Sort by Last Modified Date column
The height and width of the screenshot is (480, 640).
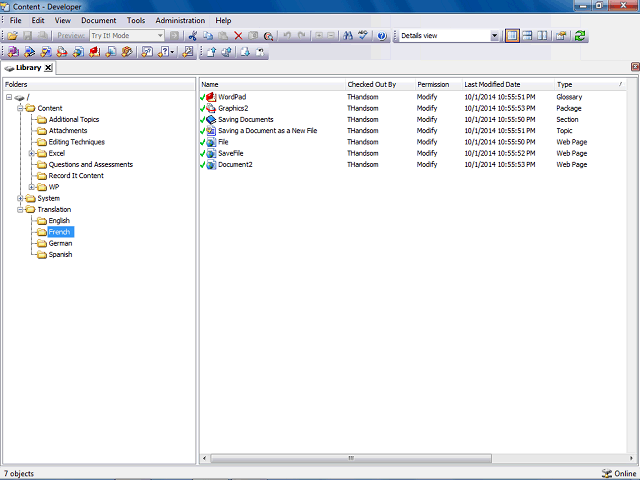509,84
